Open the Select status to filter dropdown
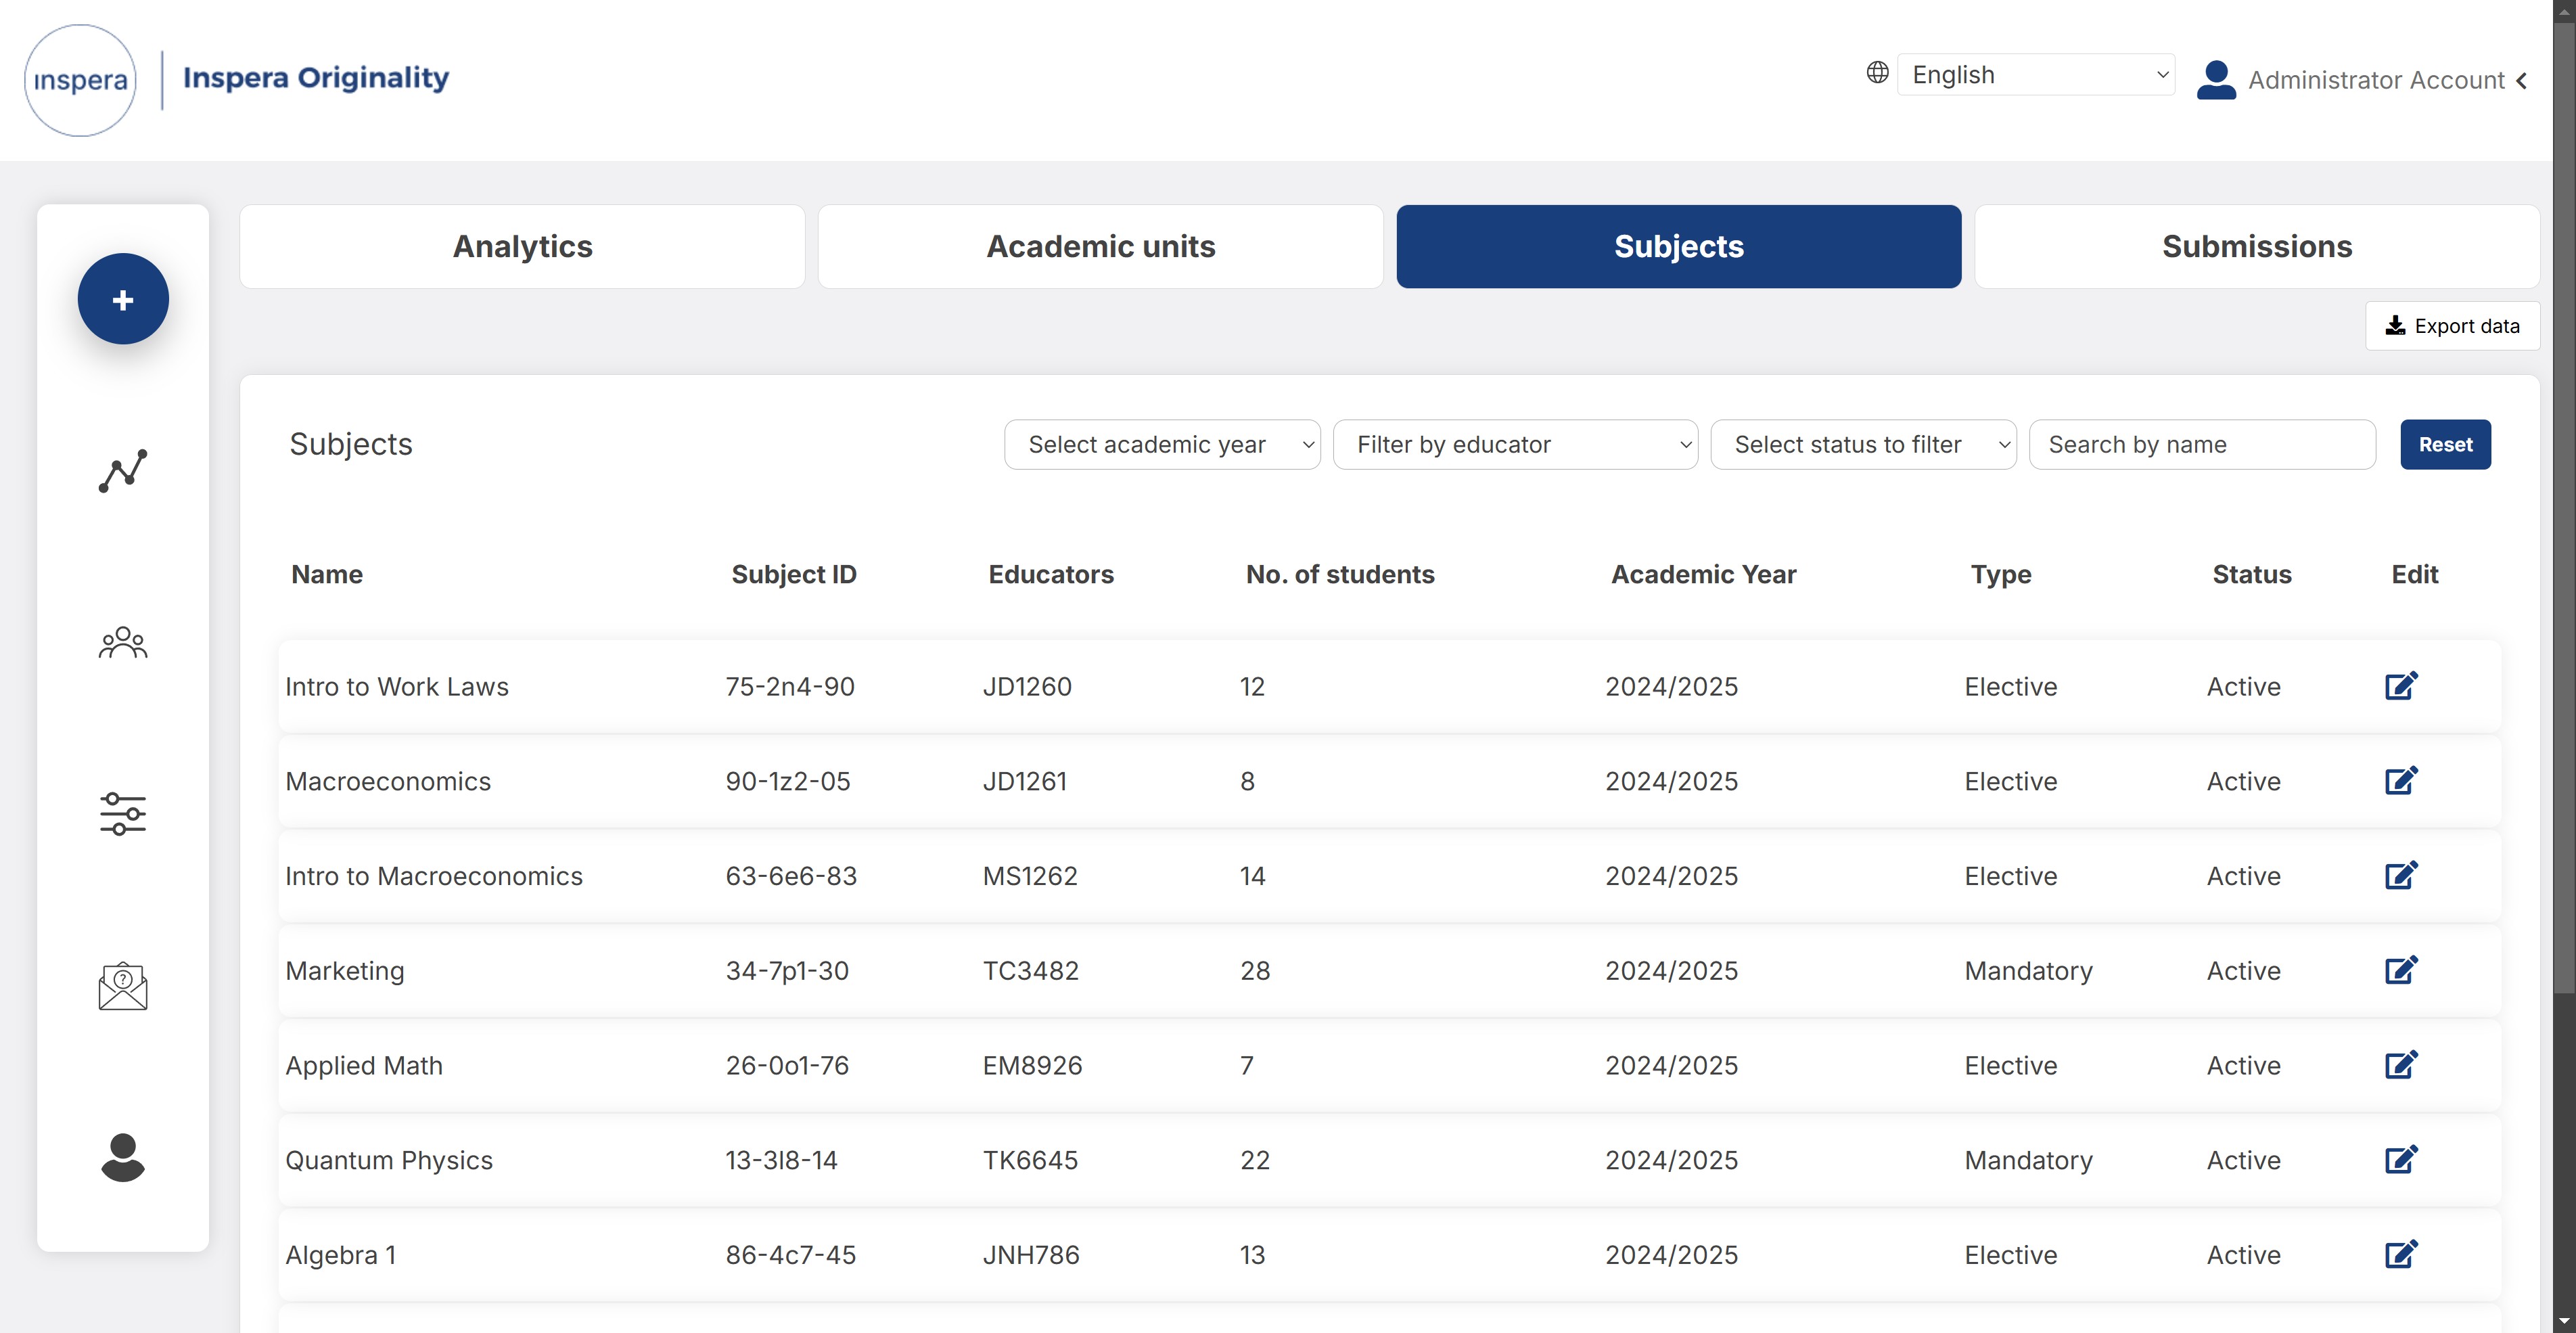 click(x=1863, y=444)
